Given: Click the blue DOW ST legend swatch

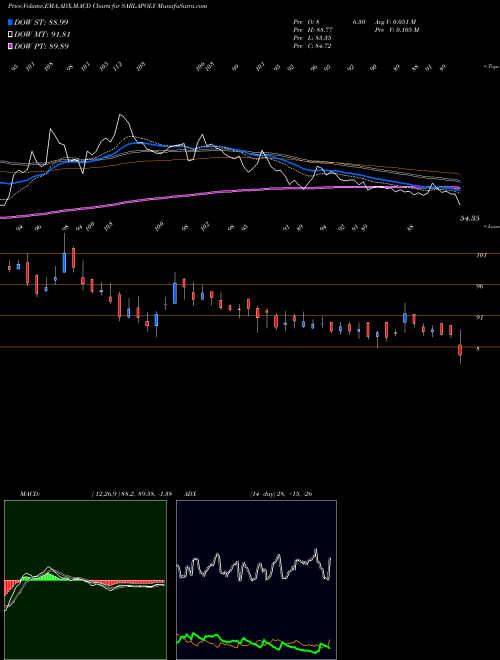Looking at the screenshot, I should pyautogui.click(x=10, y=22).
